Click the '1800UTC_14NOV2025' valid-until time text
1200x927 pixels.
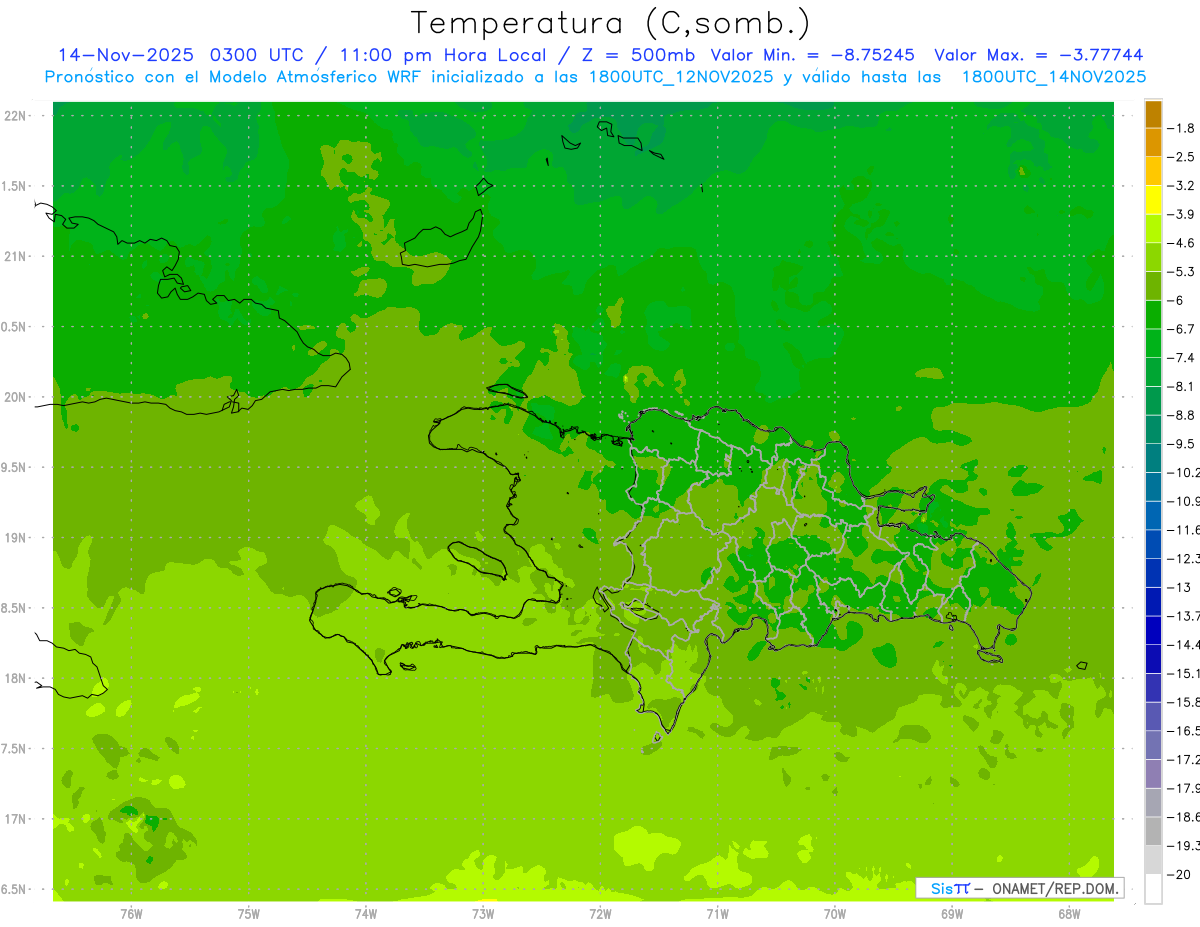[1053, 77]
